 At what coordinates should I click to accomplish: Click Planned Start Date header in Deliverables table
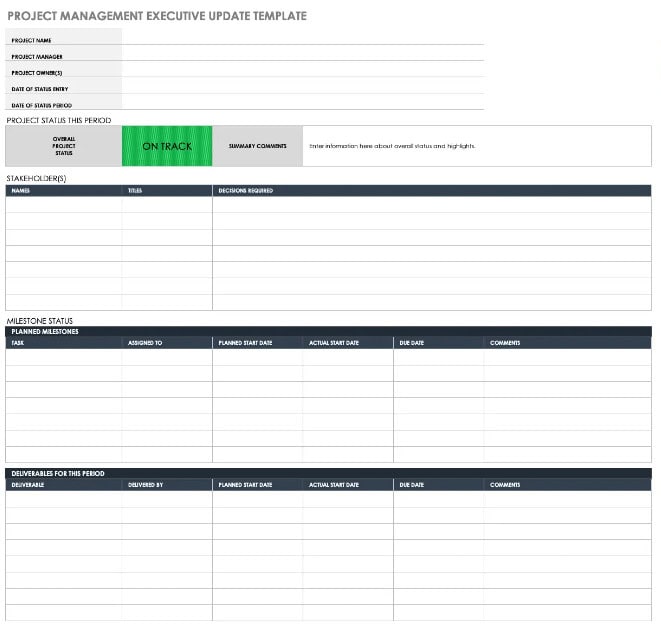pyautogui.click(x=257, y=485)
